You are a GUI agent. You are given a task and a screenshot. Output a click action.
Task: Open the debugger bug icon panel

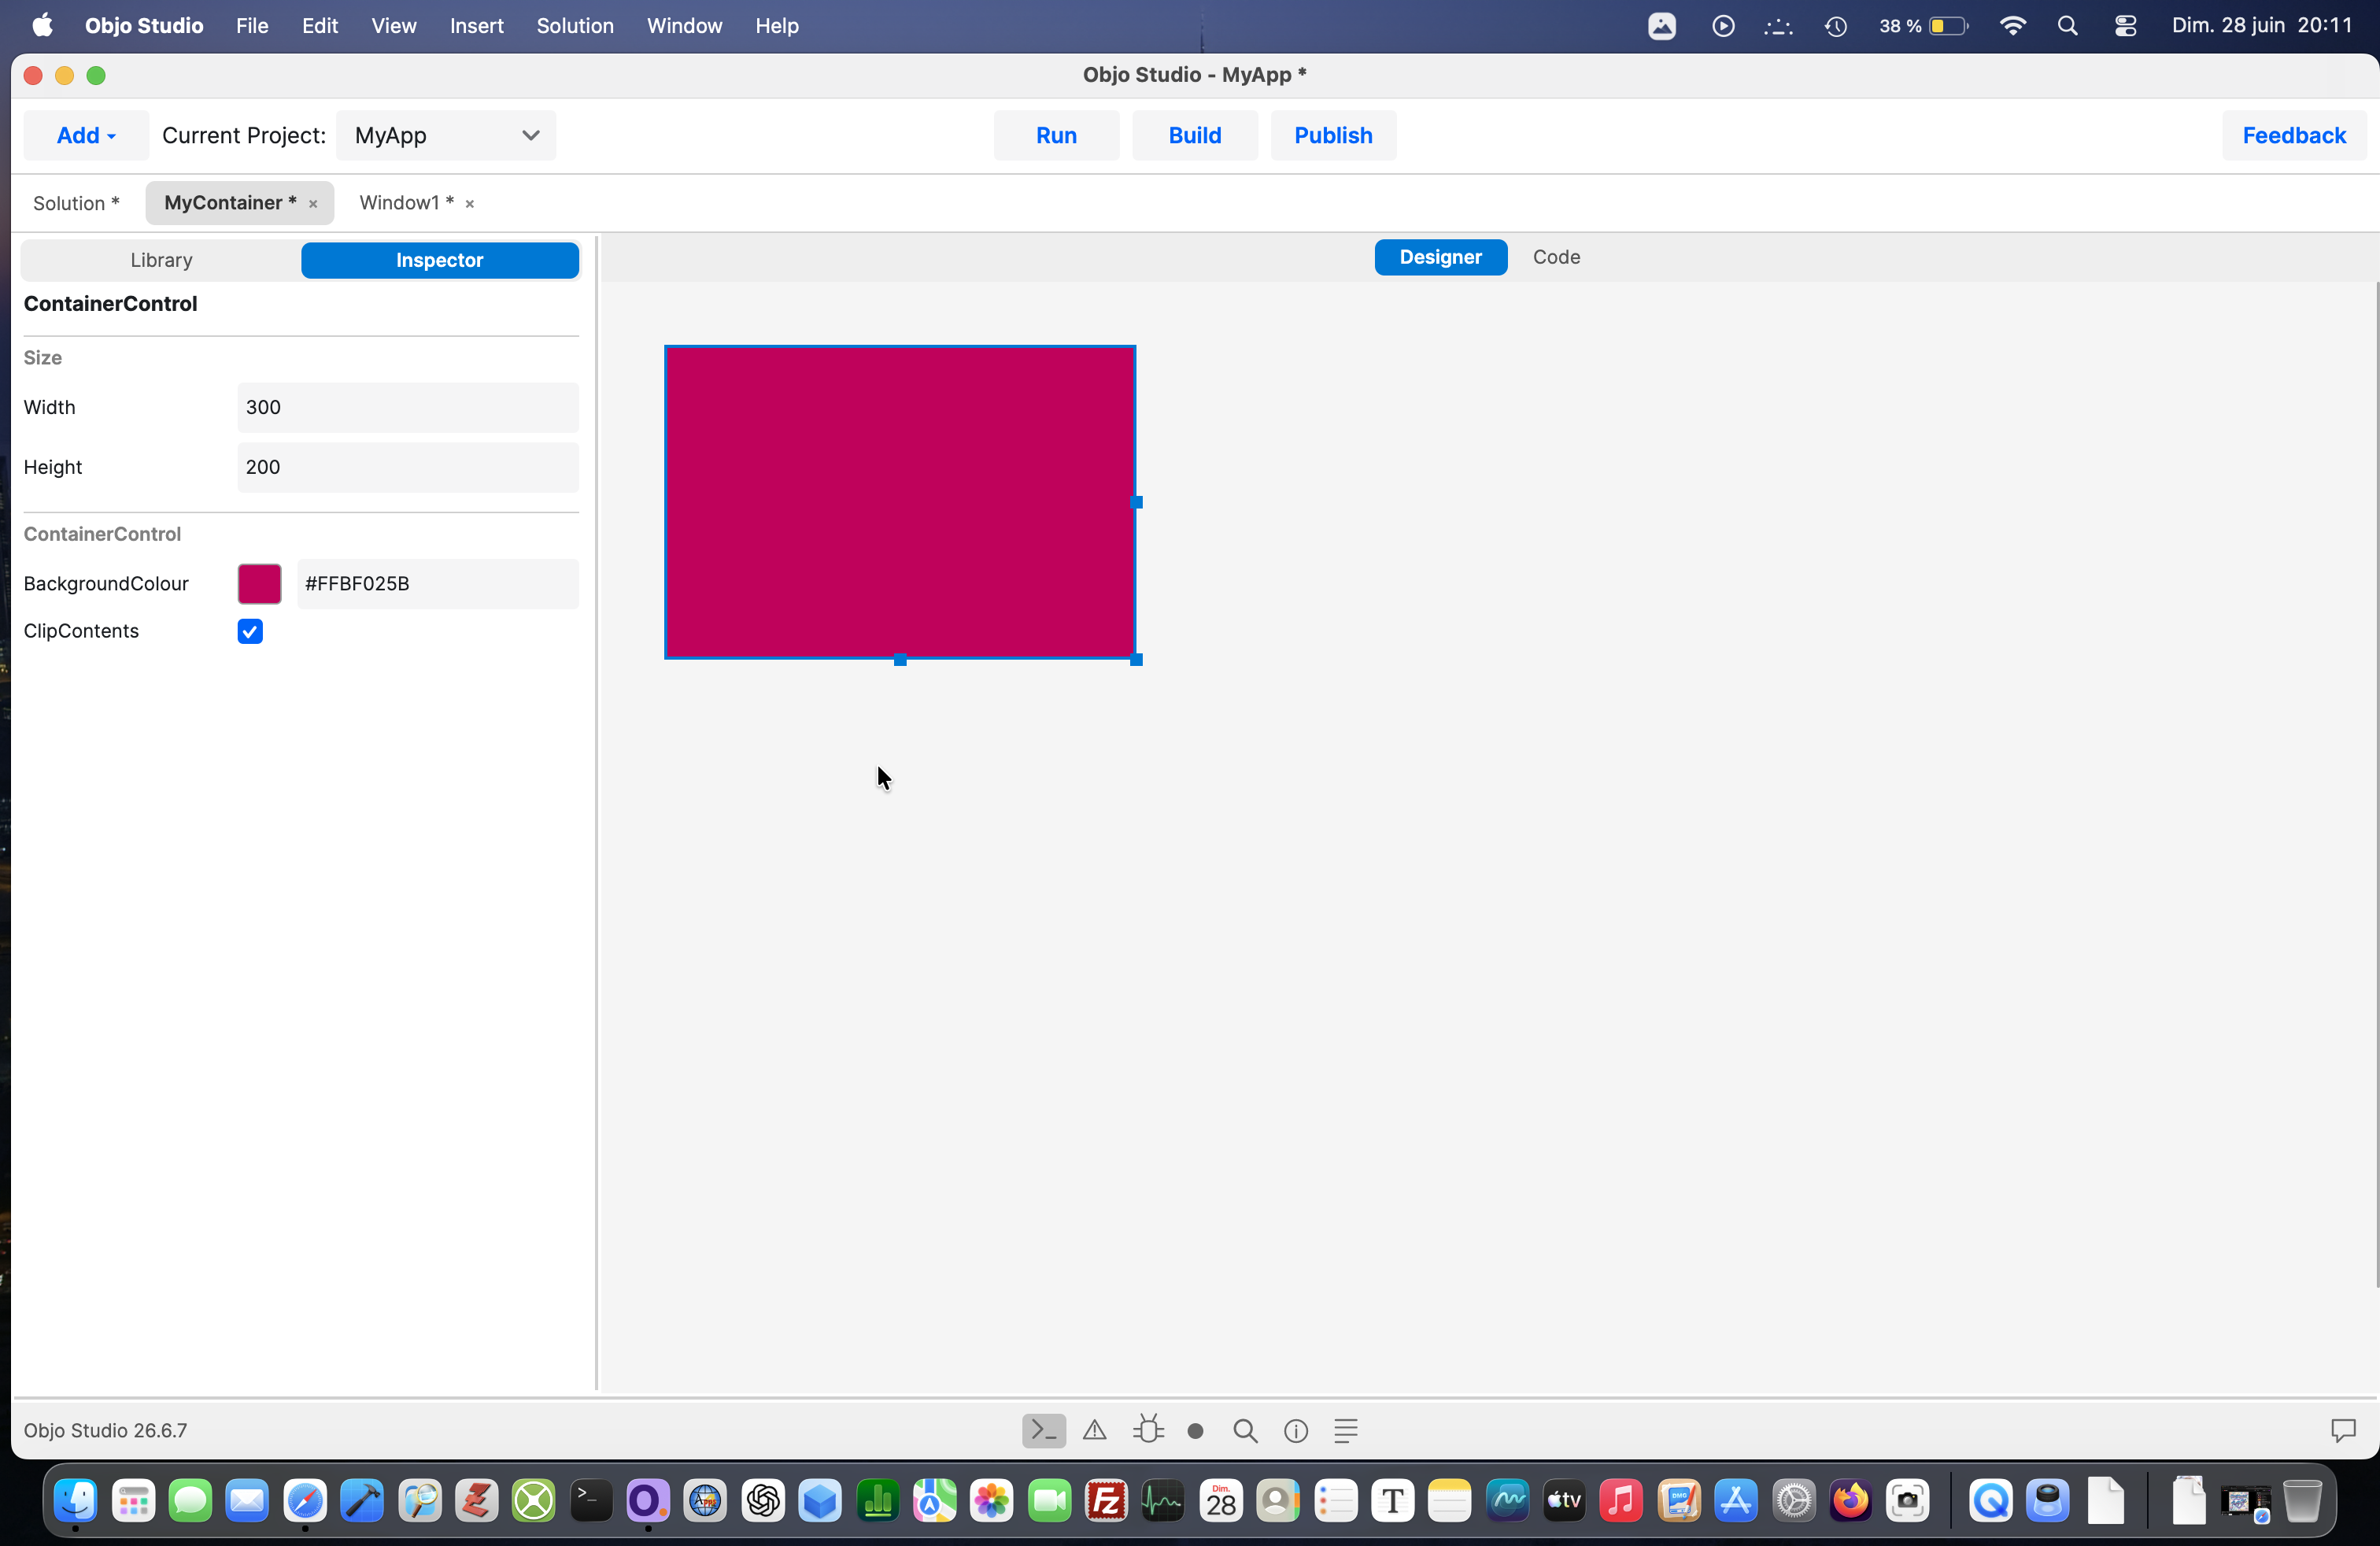pos(1148,1430)
